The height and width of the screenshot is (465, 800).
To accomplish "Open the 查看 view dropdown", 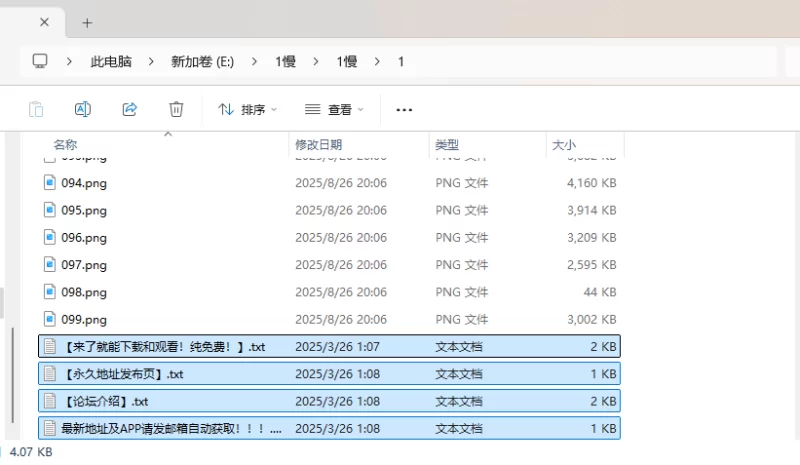I will point(334,109).
